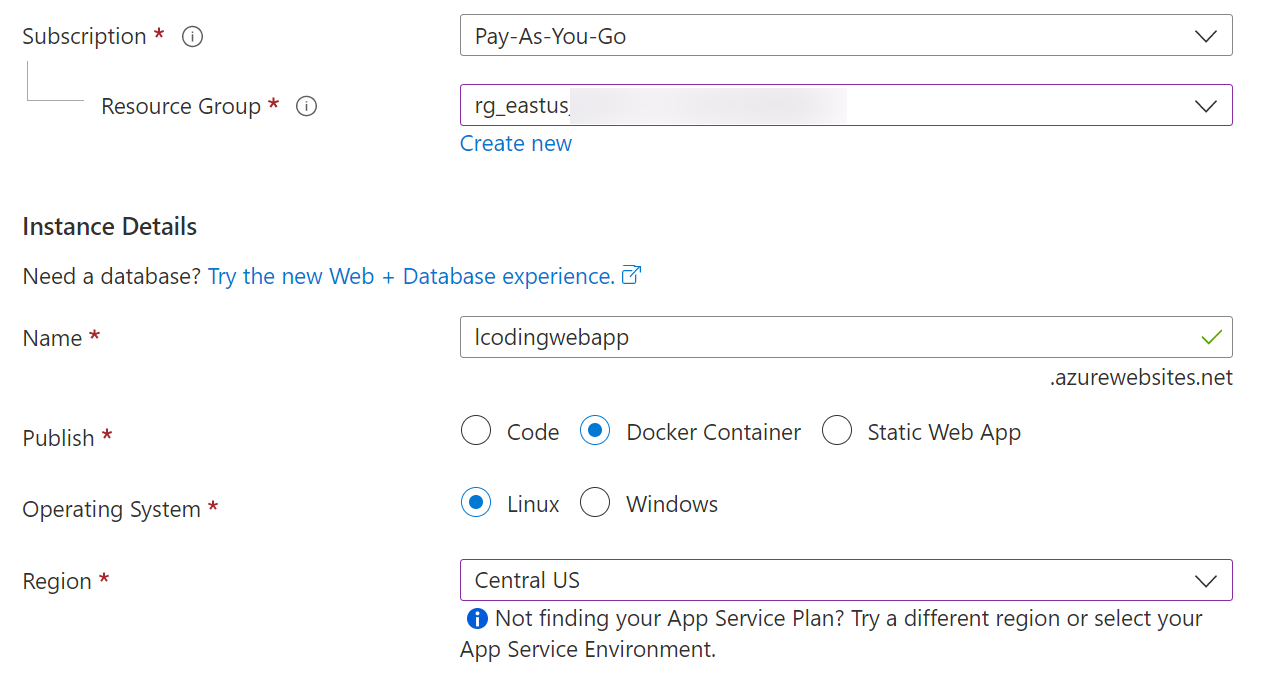The width and height of the screenshot is (1266, 682).
Task: Click the Create new link
Action: coord(516,143)
